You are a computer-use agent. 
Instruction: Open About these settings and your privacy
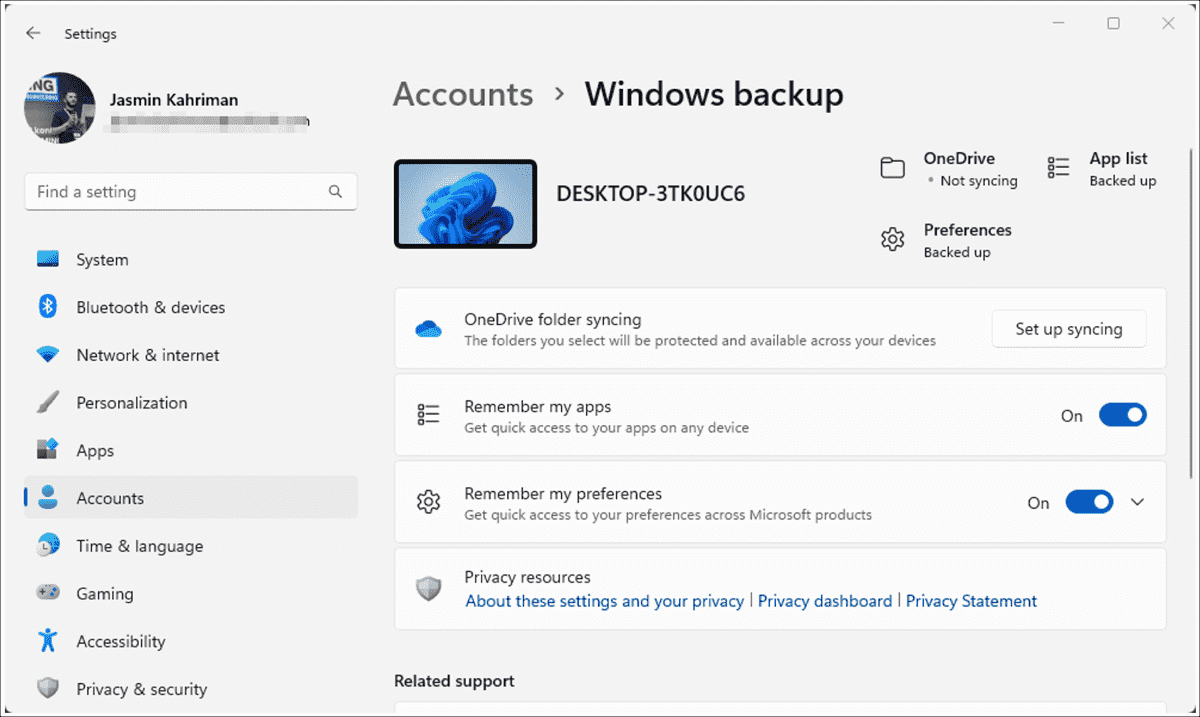tap(605, 601)
